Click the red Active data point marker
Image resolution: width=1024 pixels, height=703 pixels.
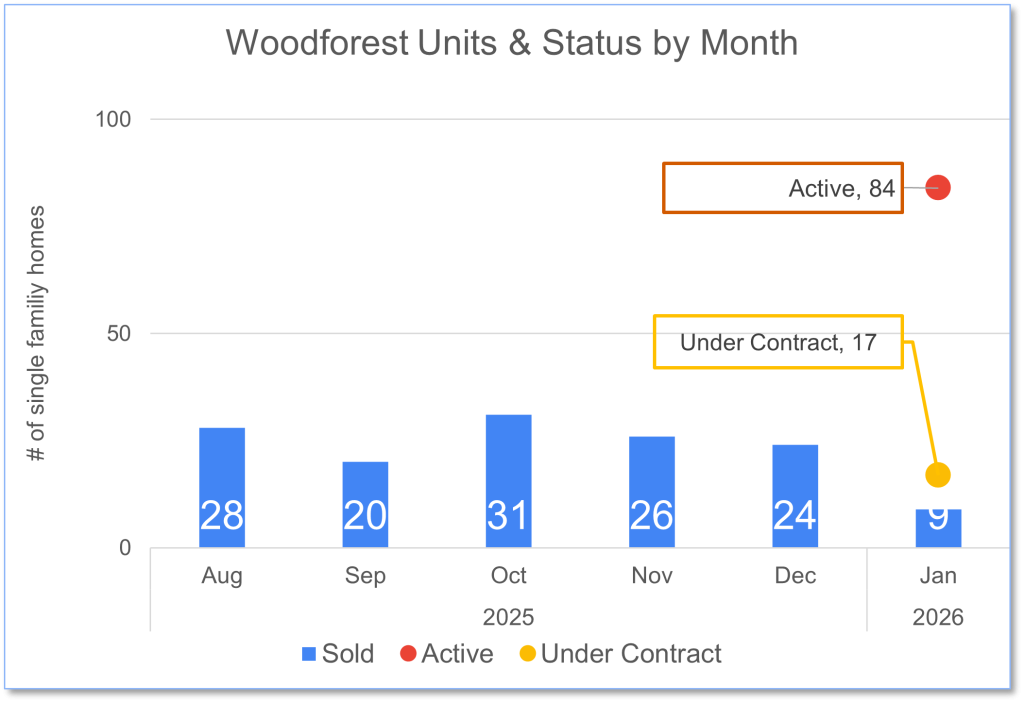pyautogui.click(x=937, y=187)
